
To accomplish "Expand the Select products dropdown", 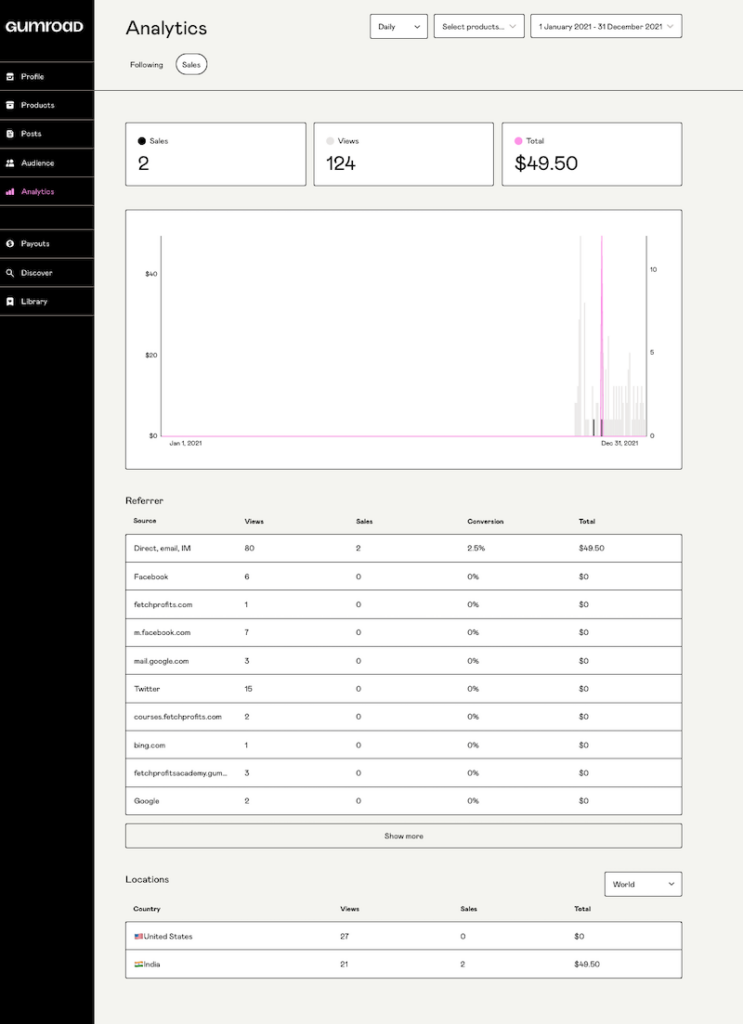I will 479,27.
